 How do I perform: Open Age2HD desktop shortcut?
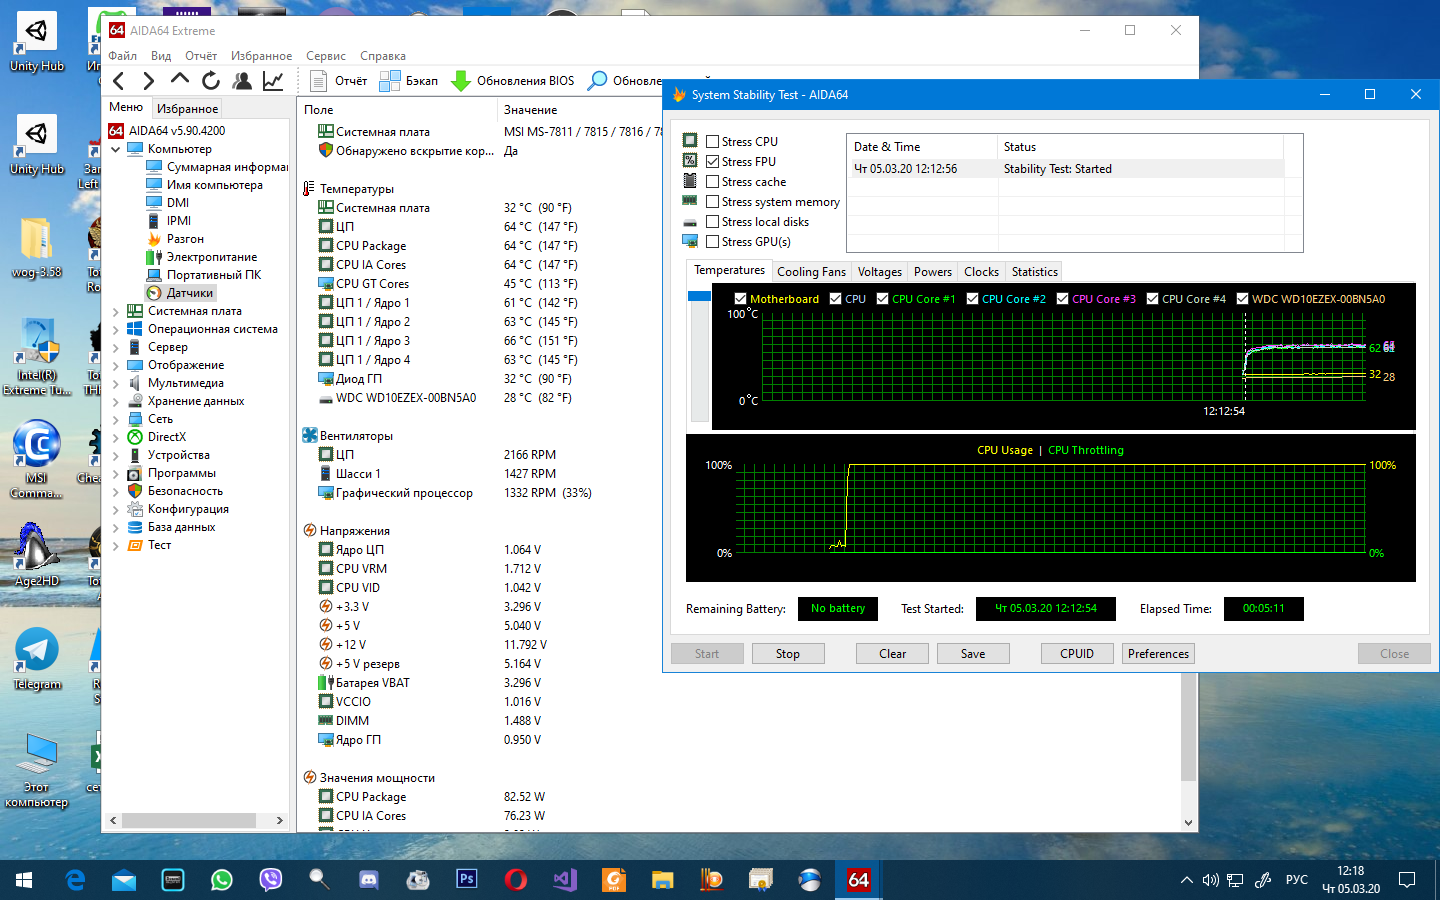(x=37, y=555)
